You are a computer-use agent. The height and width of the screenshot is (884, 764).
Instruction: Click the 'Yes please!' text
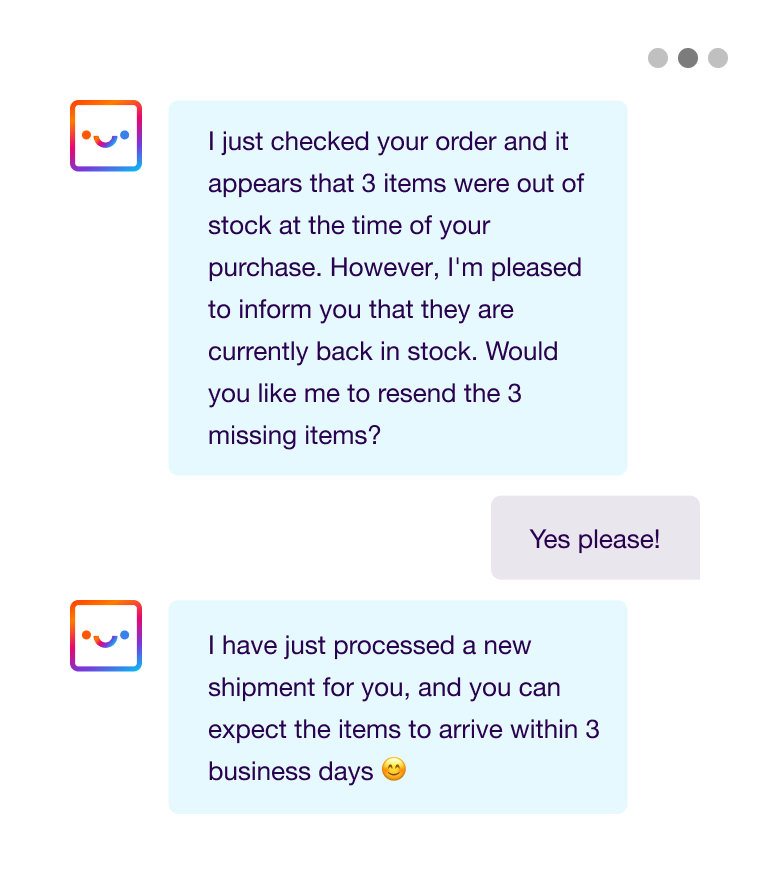[x=595, y=539]
